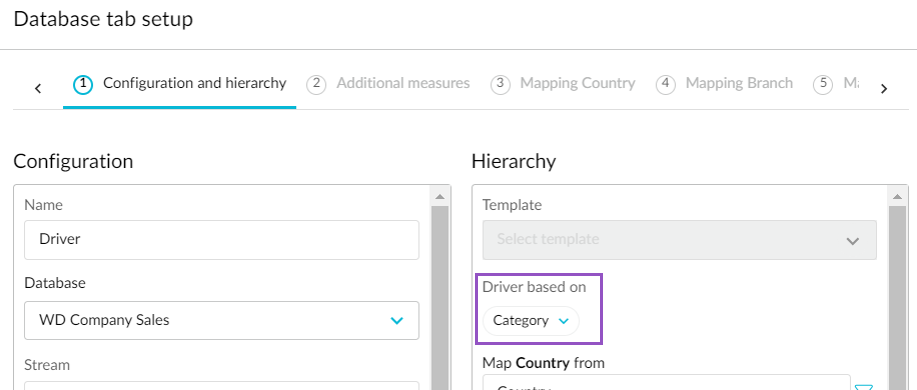
Task: Click the Name field containing Driver
Action: click(x=222, y=240)
